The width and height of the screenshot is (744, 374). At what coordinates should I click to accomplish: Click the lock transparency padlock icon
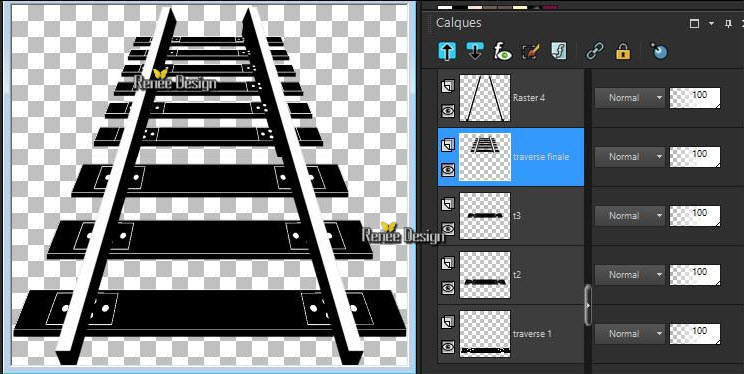(623, 51)
